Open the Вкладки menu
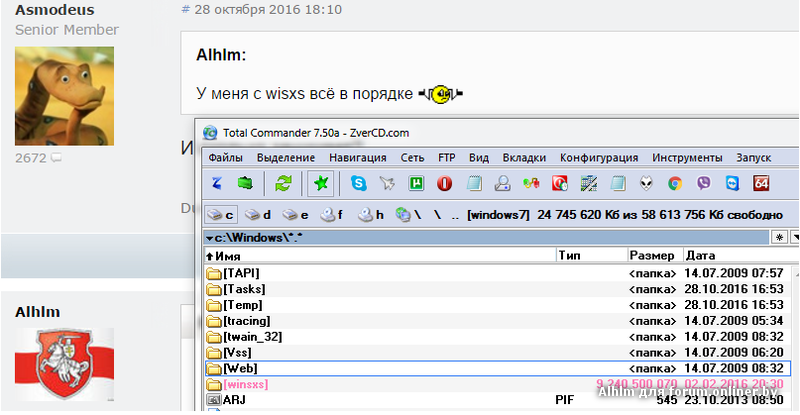This screenshot has width=800, height=415. point(524,158)
